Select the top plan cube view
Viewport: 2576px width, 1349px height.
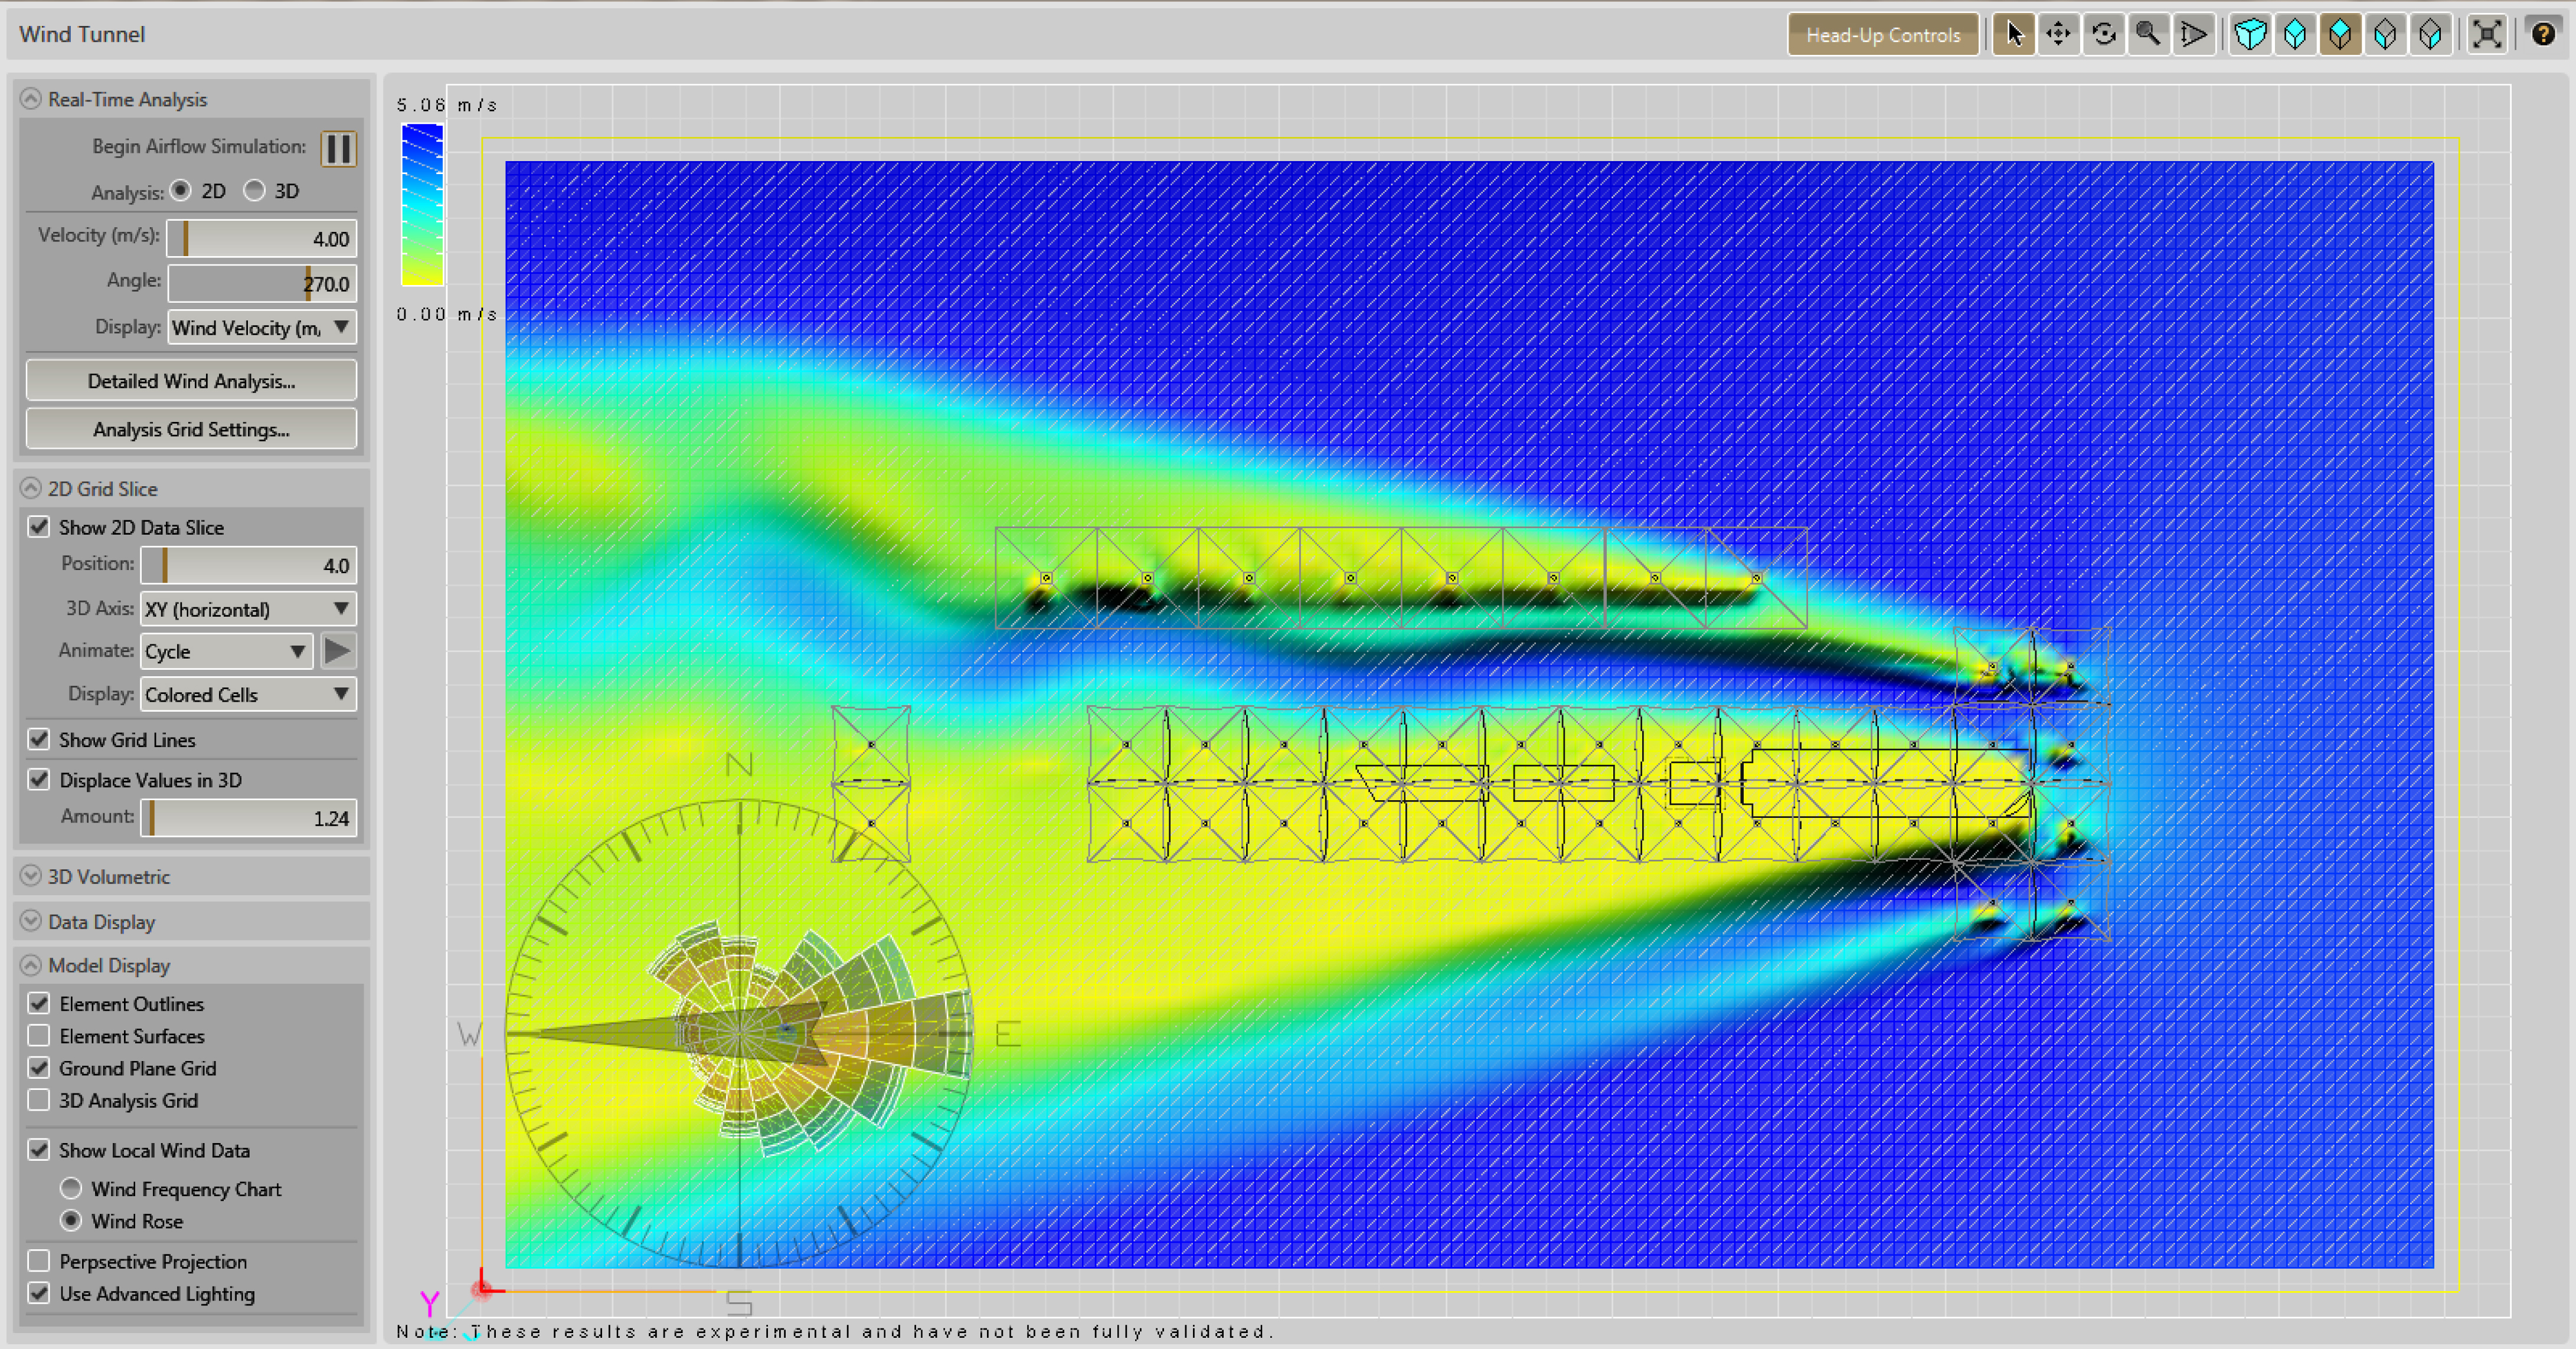[x=2340, y=35]
